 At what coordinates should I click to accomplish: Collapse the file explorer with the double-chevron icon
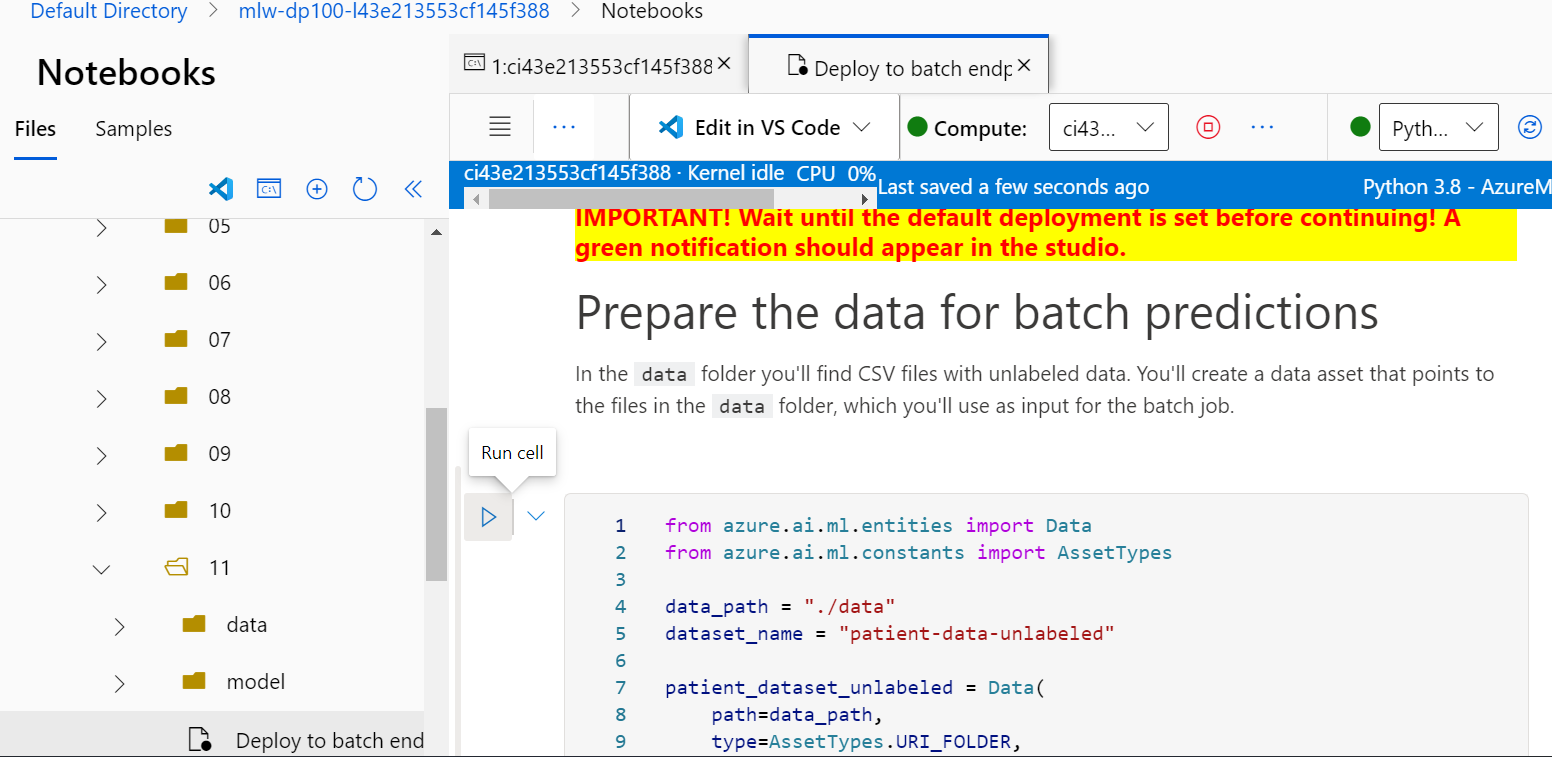click(x=413, y=189)
